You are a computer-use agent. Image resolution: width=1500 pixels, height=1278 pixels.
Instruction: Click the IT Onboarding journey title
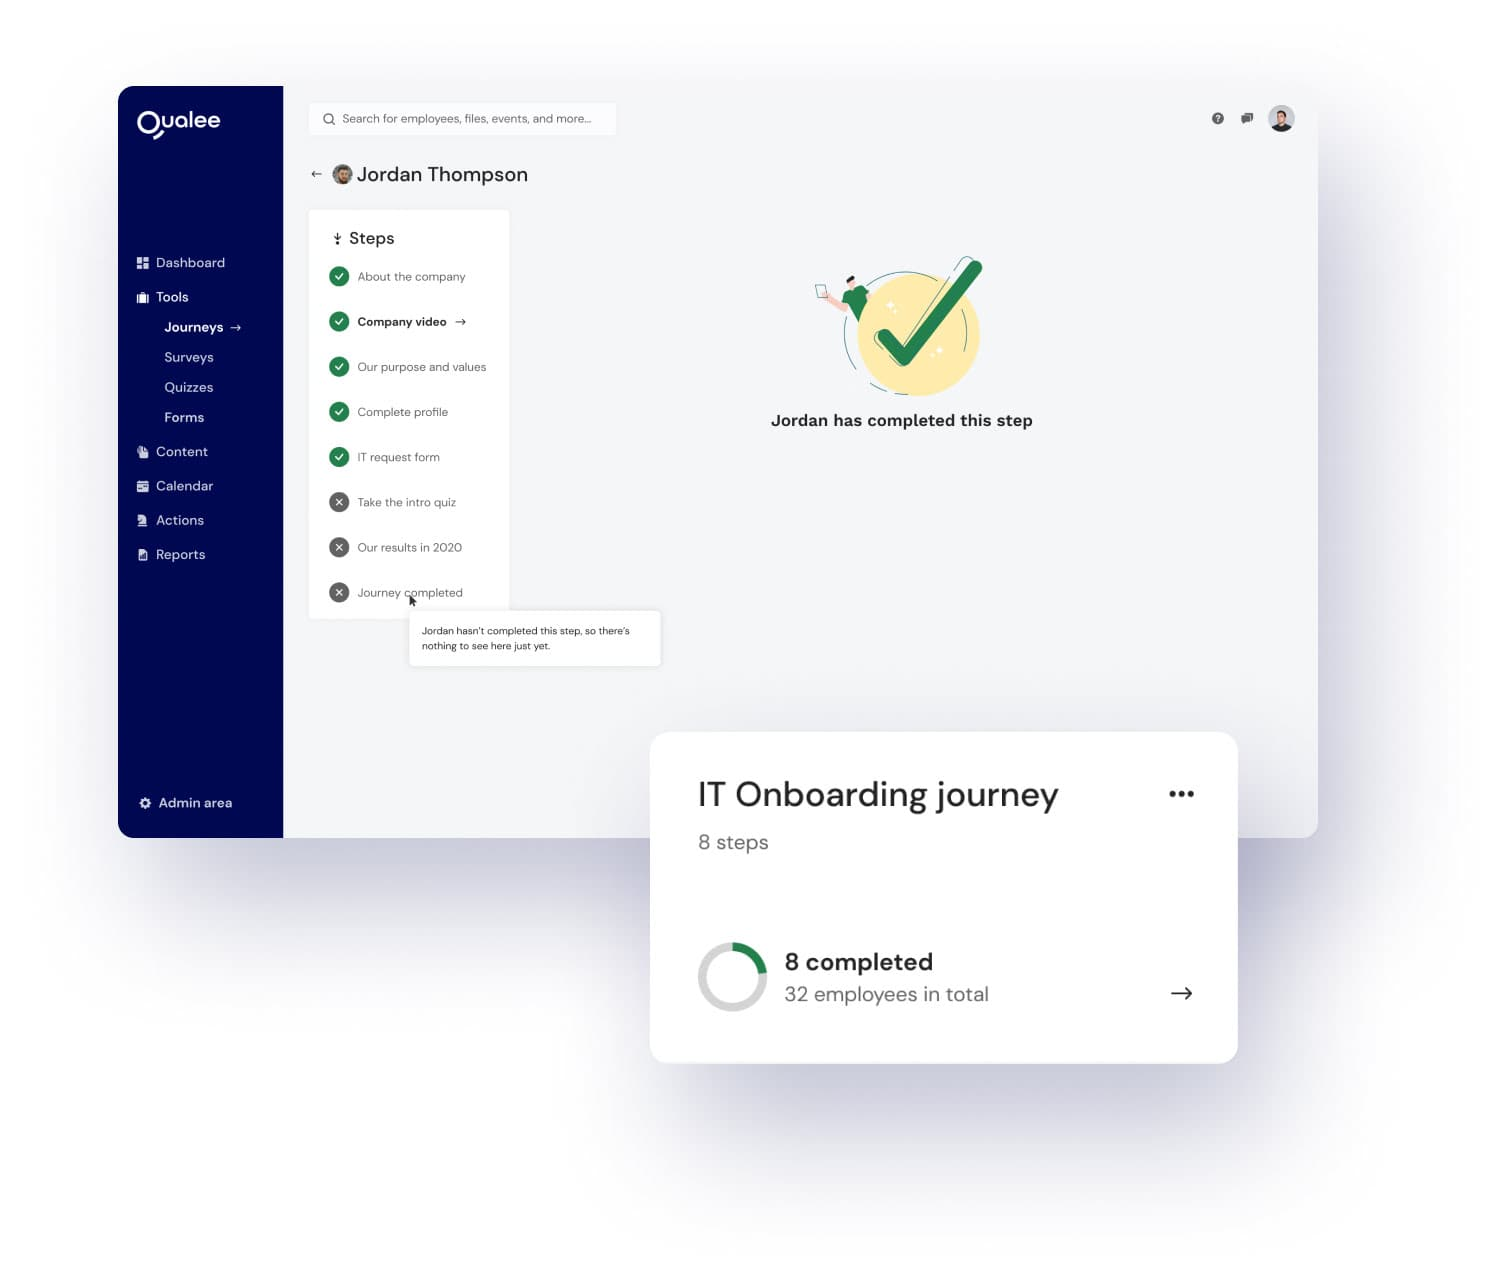878,795
